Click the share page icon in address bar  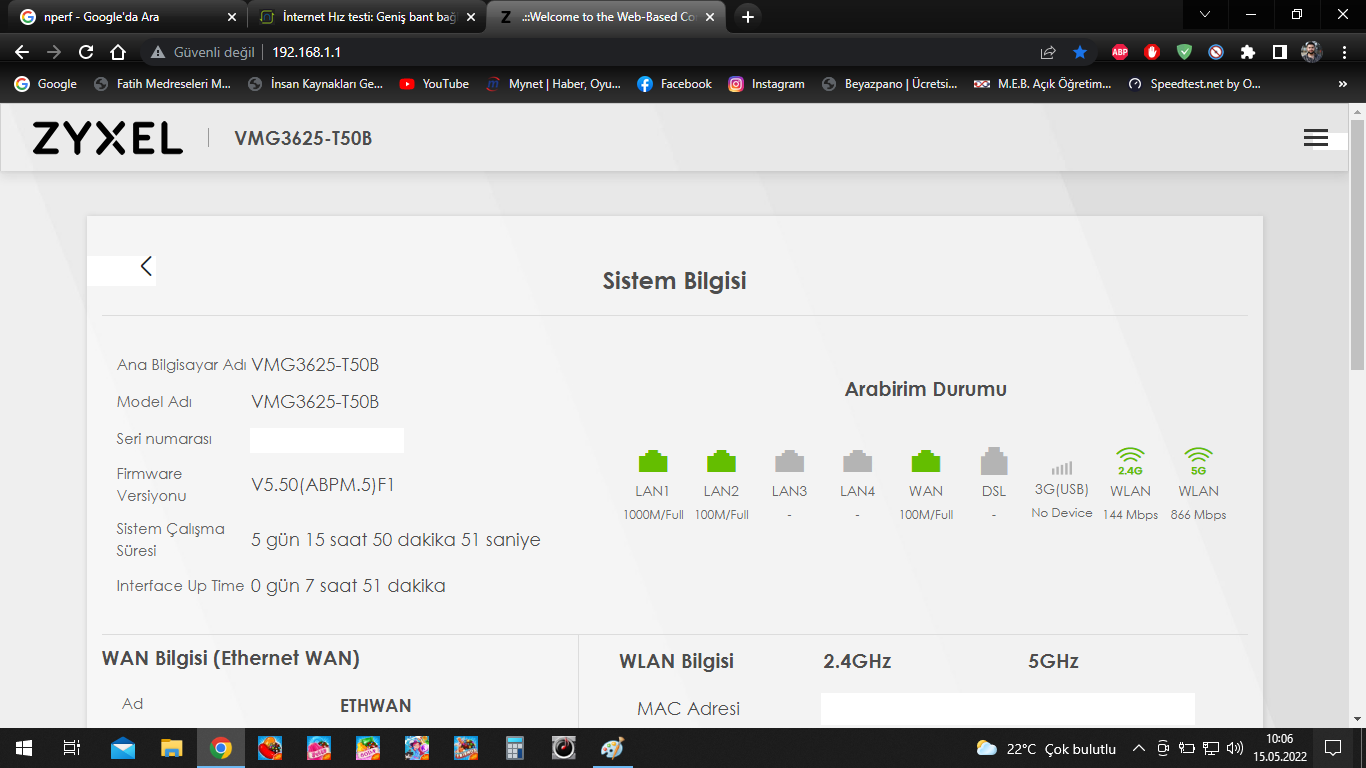pyautogui.click(x=1048, y=52)
